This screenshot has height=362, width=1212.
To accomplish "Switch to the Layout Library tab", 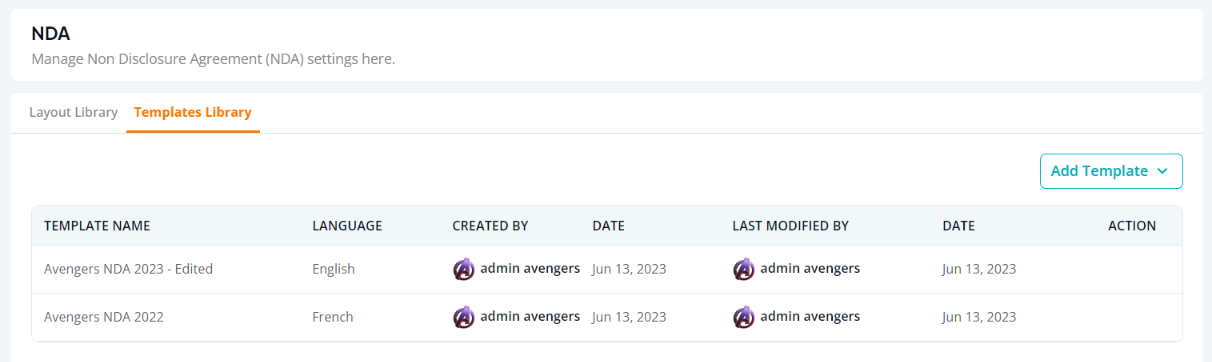I will click(x=73, y=112).
